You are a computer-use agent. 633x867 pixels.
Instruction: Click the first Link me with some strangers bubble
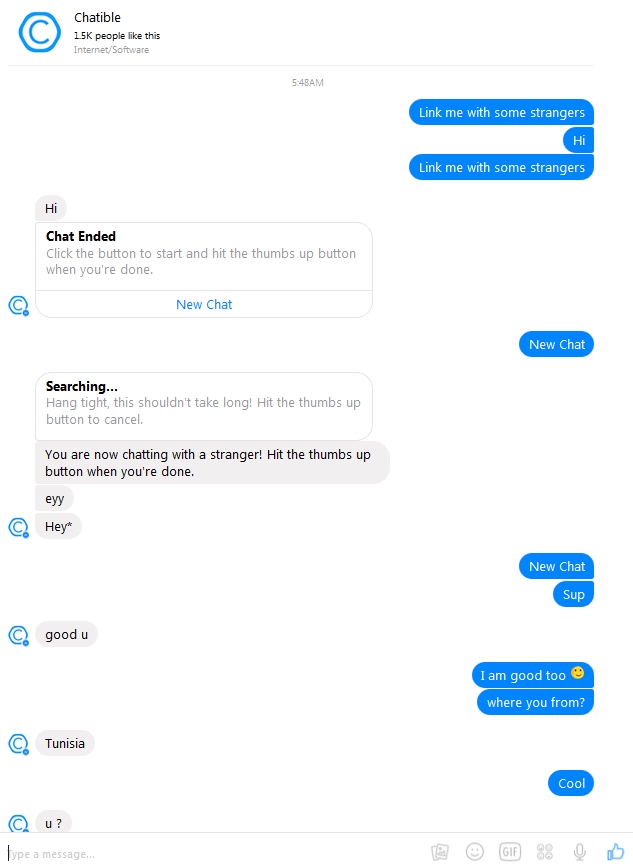pyautogui.click(x=501, y=112)
